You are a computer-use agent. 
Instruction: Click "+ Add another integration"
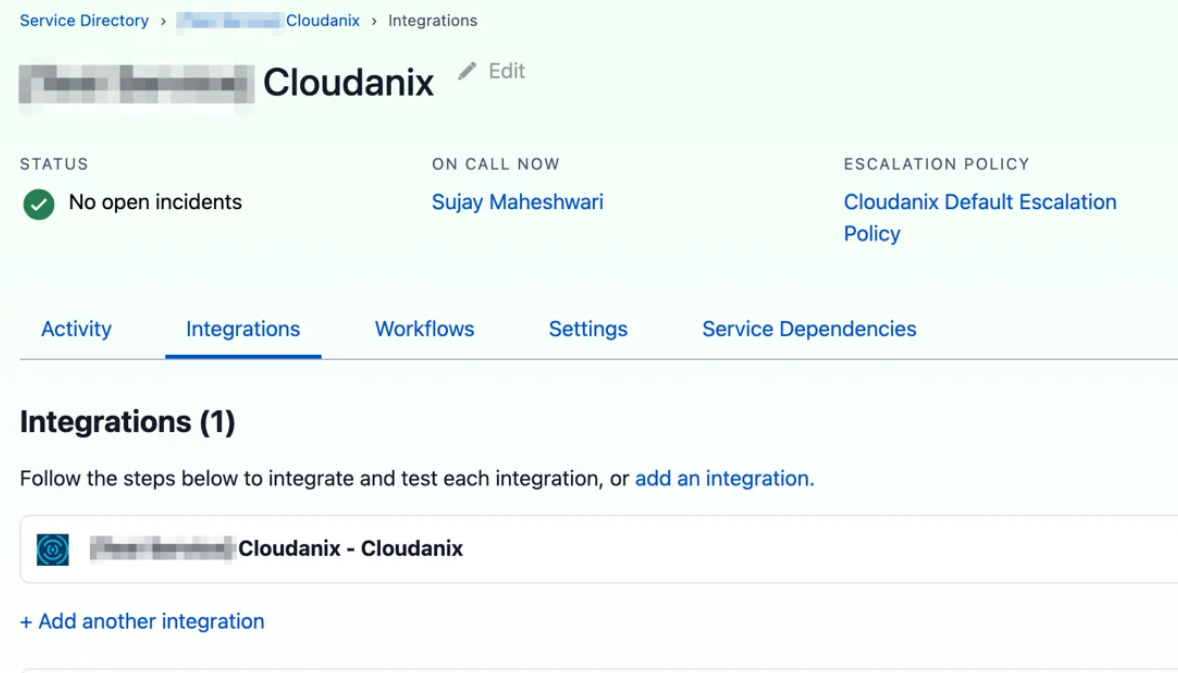(142, 621)
